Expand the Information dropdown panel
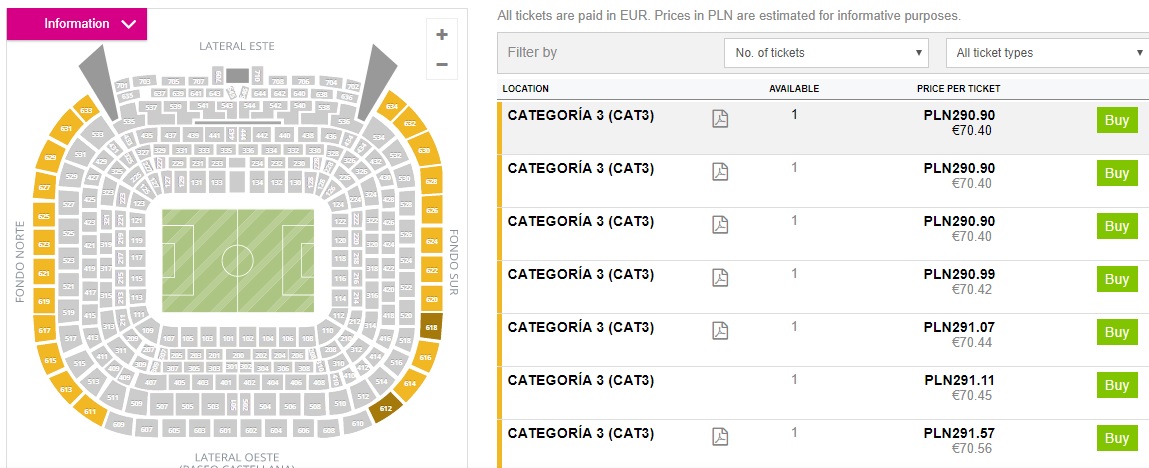This screenshot has height=468, width=1149. 77,24
